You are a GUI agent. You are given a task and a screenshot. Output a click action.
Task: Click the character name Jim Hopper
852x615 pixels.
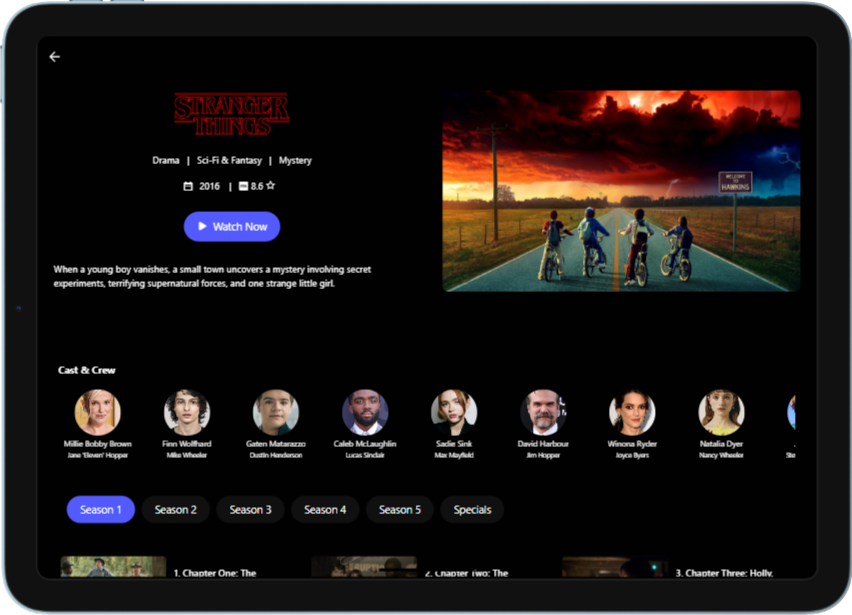pyautogui.click(x=543, y=455)
